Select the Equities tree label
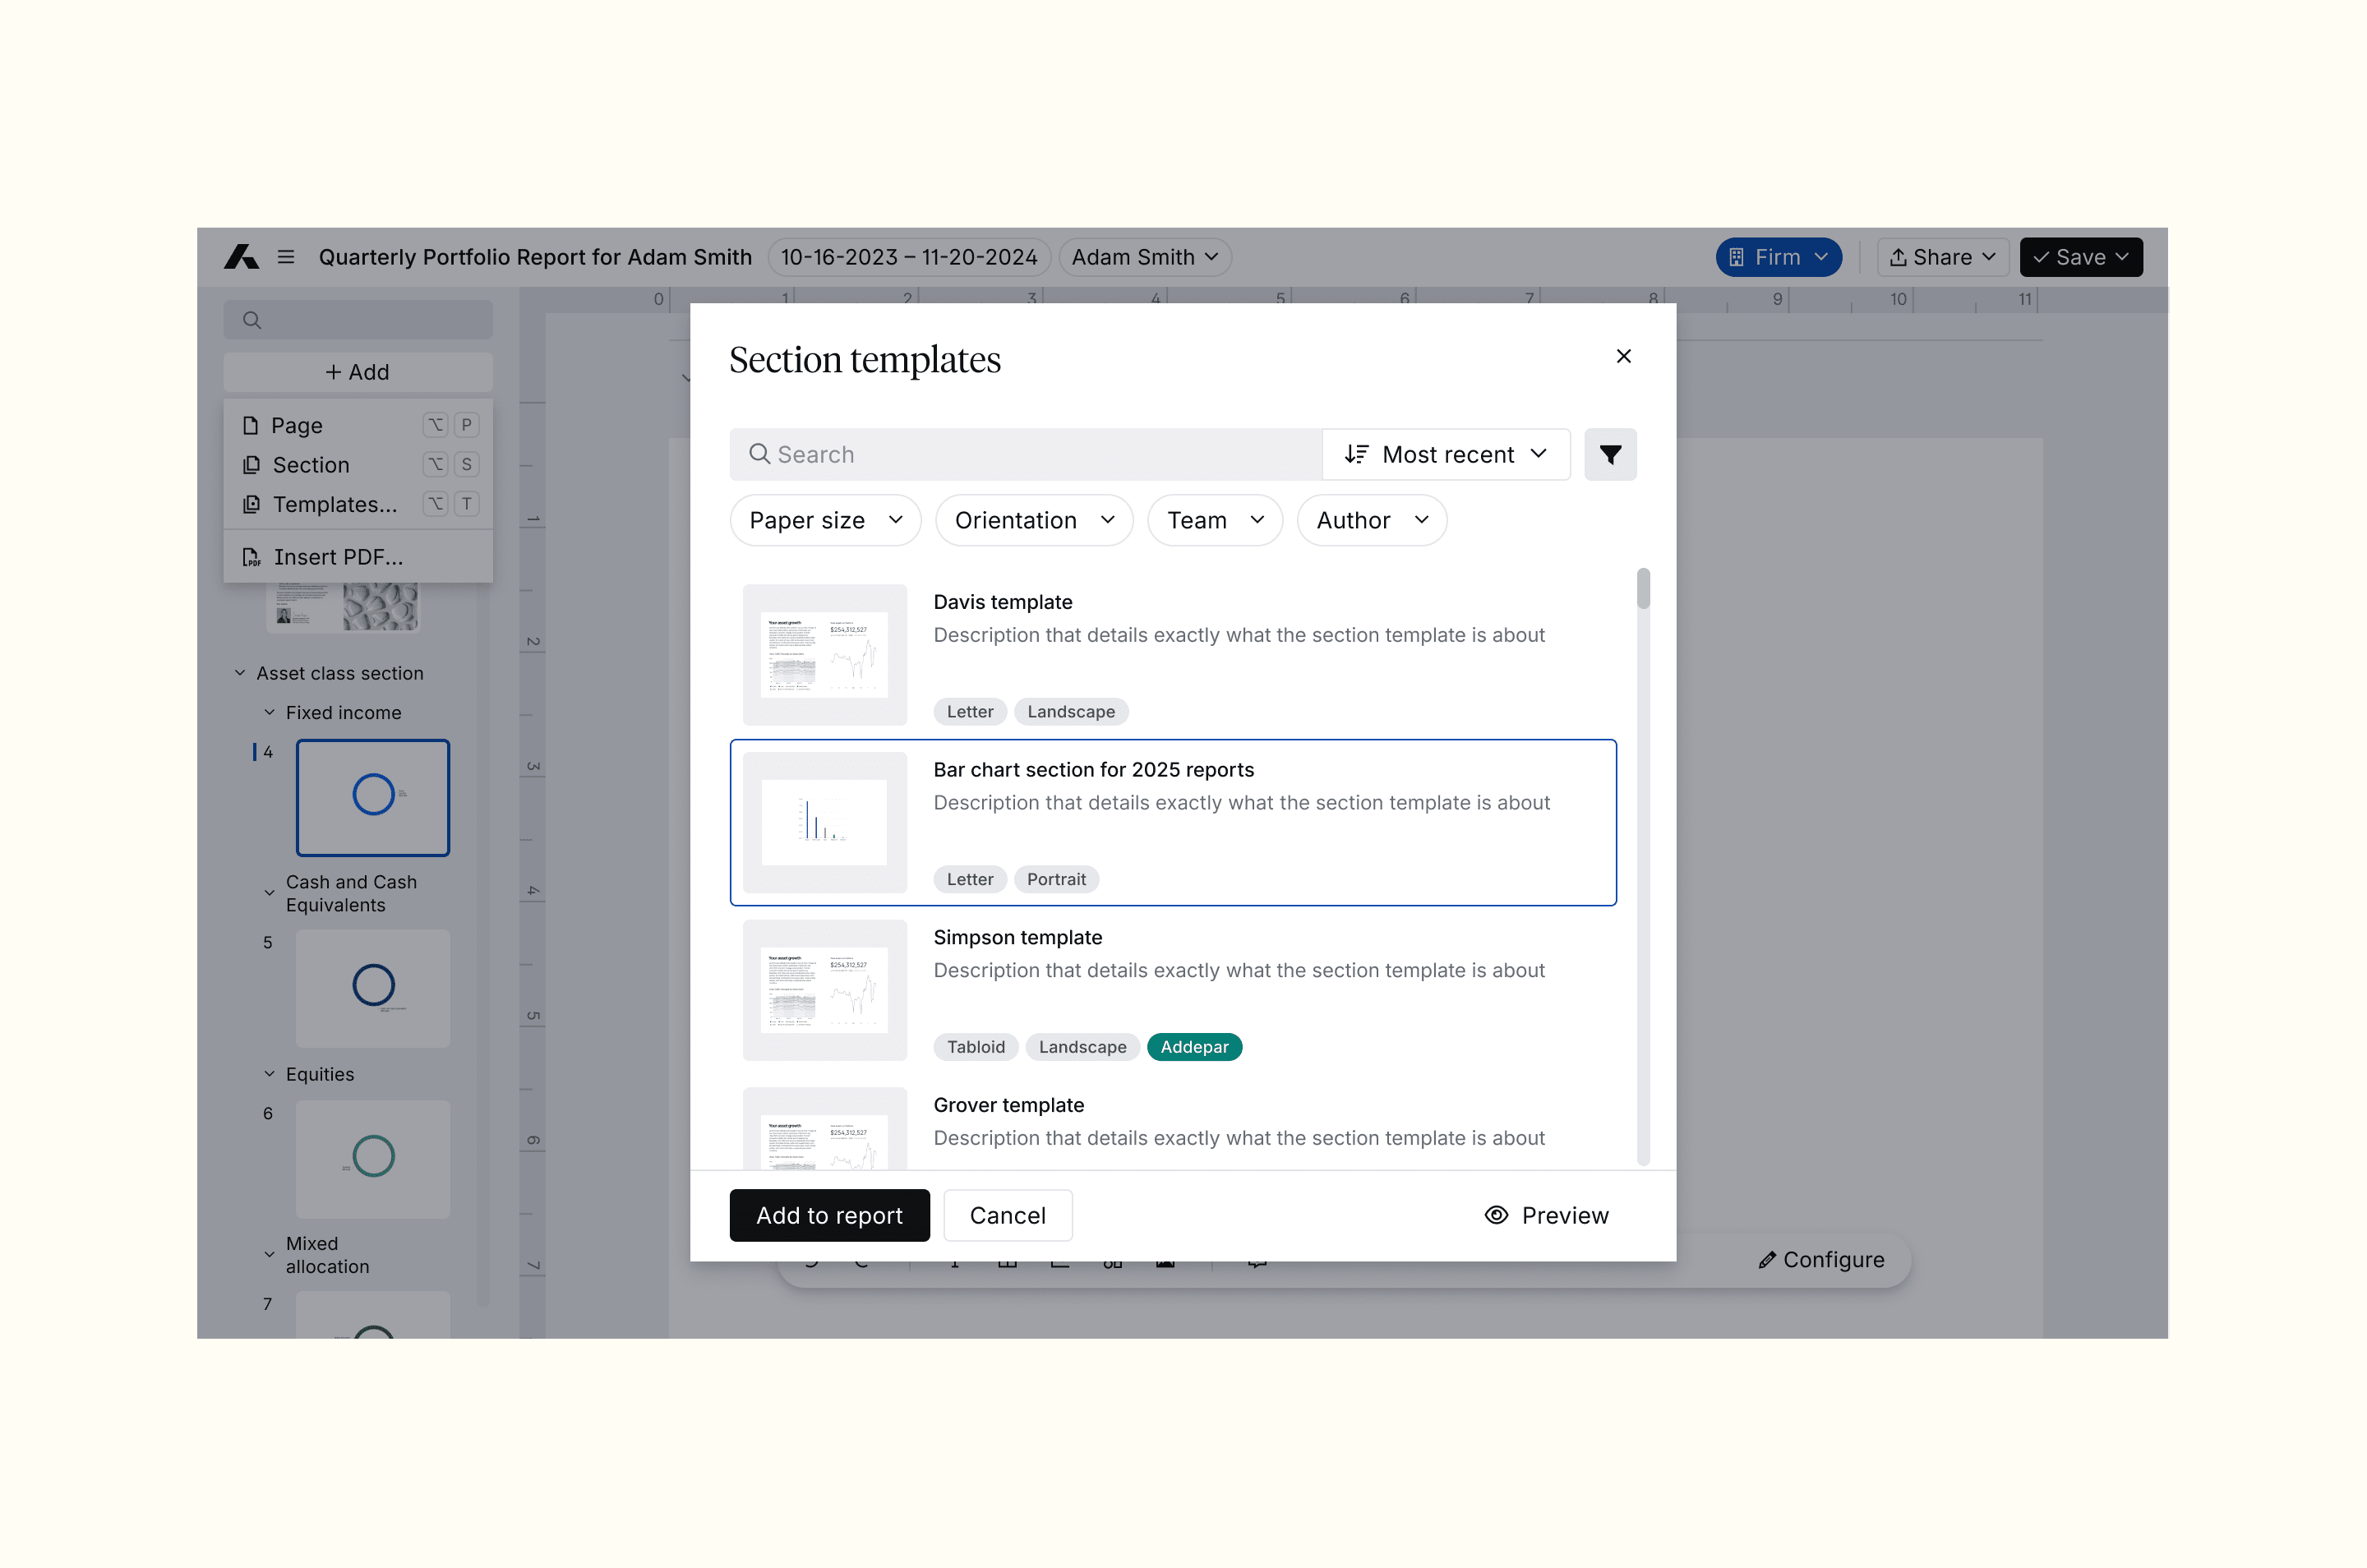The image size is (2367, 1568). (320, 1074)
